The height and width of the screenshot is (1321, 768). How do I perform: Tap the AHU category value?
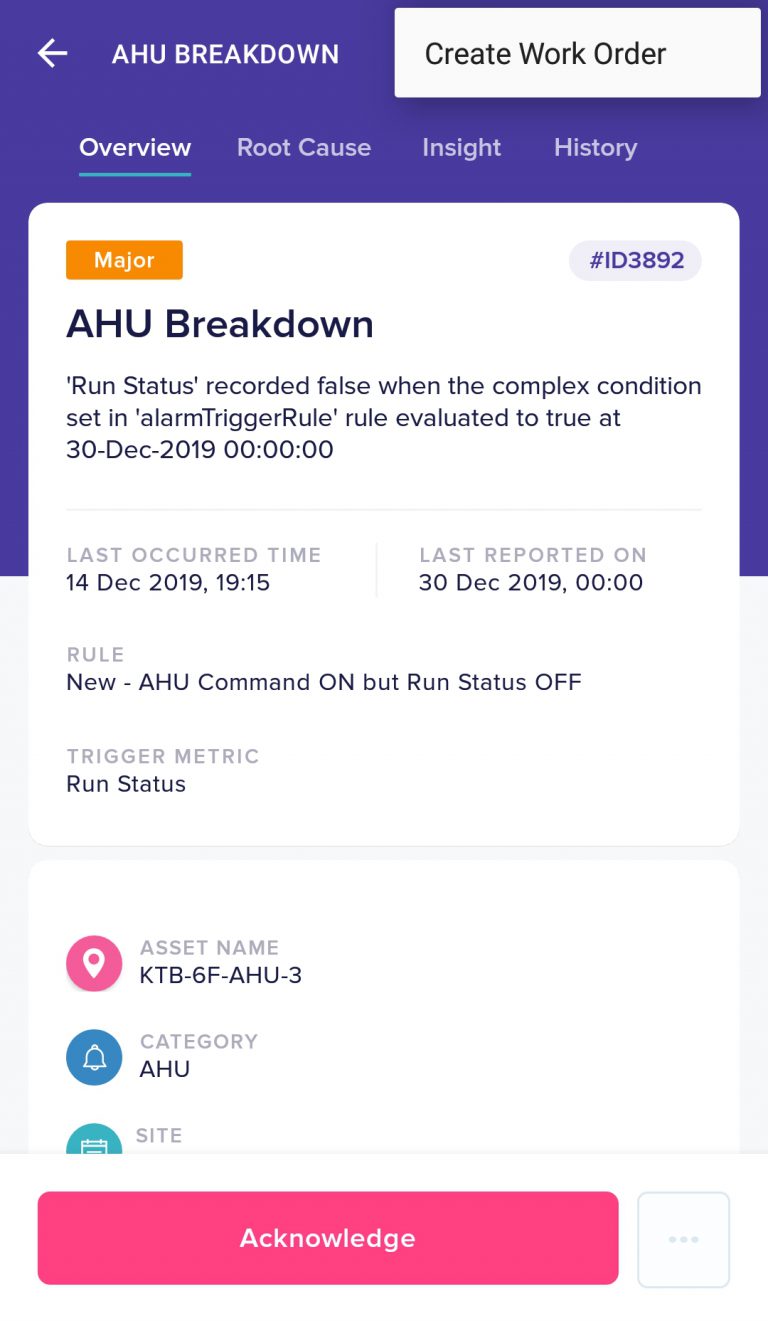pos(165,1069)
